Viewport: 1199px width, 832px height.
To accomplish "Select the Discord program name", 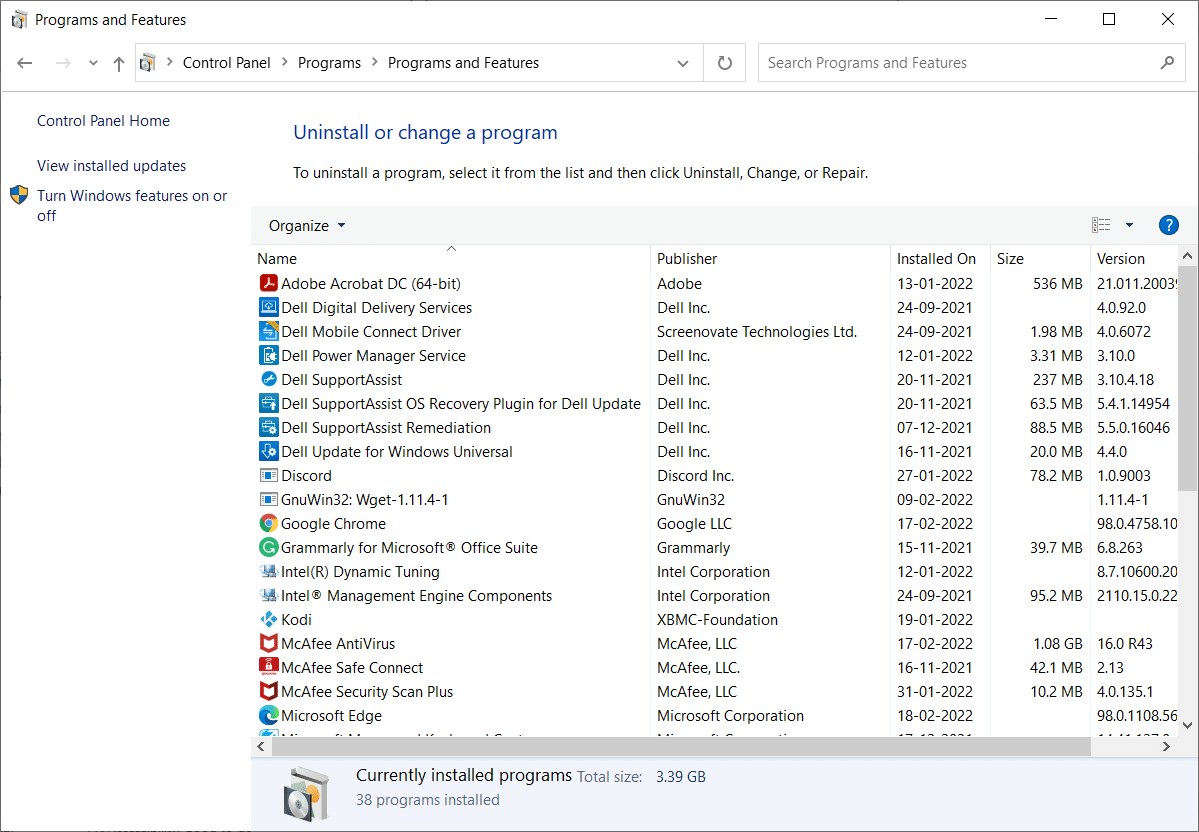I will tap(307, 476).
